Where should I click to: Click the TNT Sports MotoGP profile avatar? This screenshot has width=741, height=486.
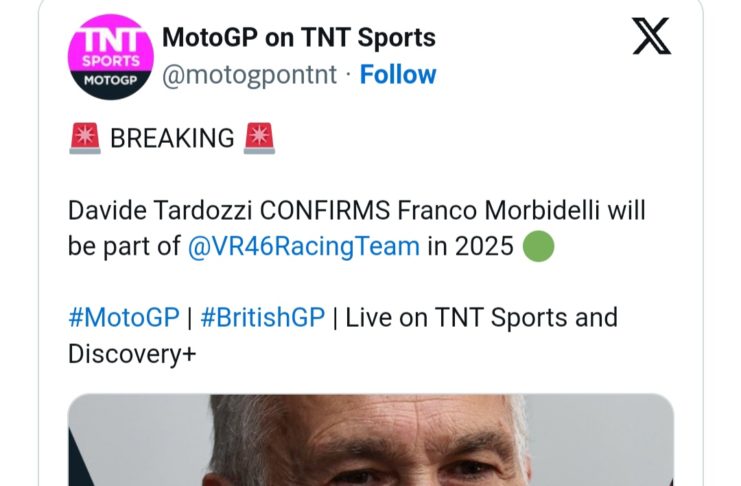(x=110, y=57)
